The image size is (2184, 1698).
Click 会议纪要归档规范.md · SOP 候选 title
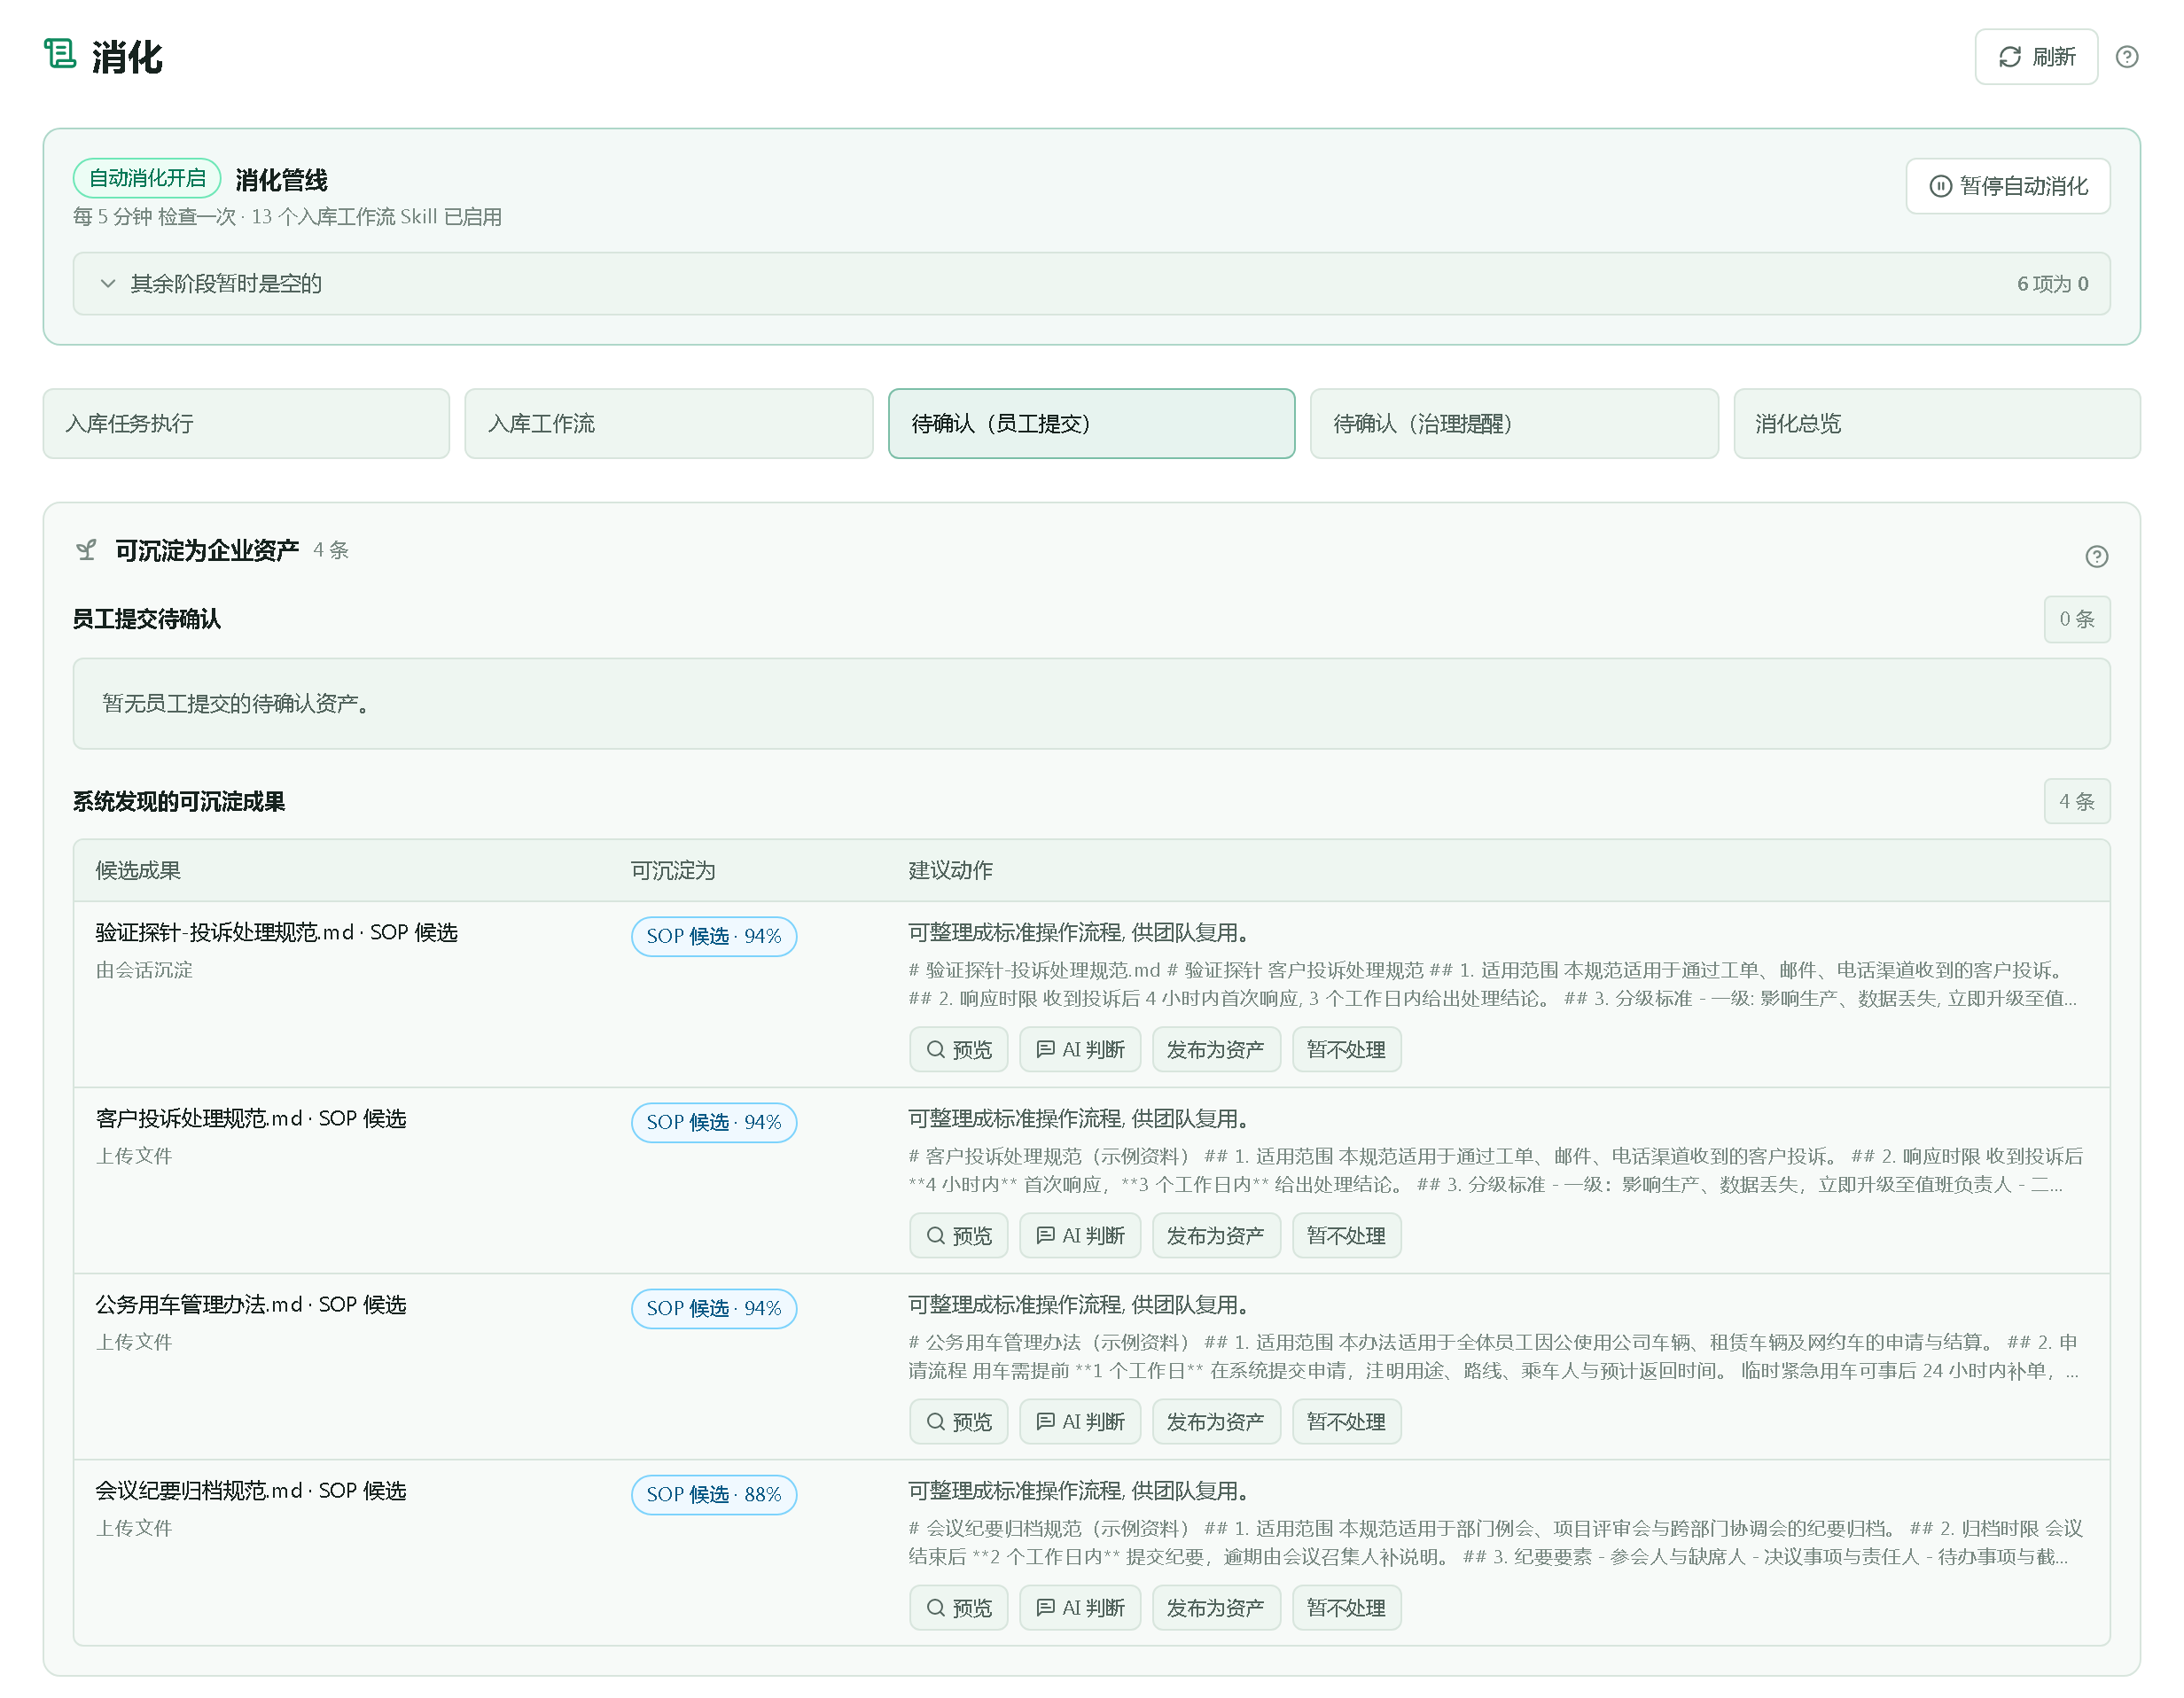pos(251,1490)
